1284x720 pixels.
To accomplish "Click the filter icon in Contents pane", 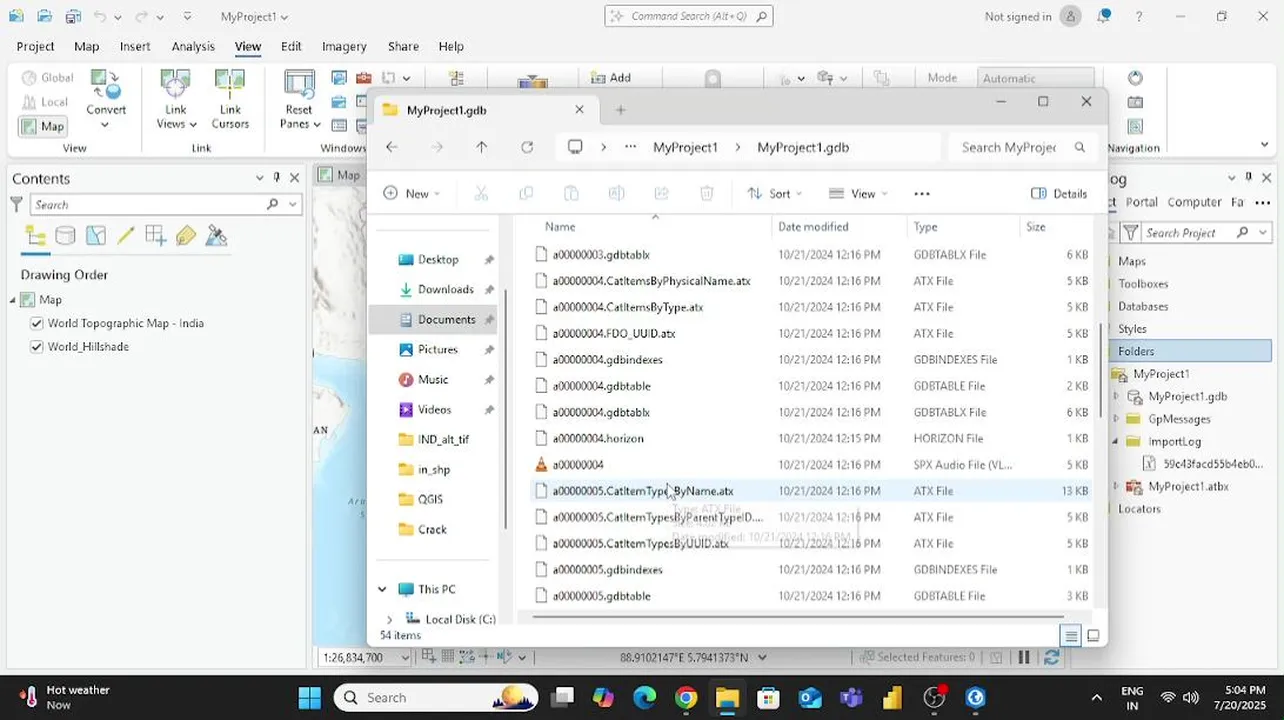I will (x=16, y=204).
